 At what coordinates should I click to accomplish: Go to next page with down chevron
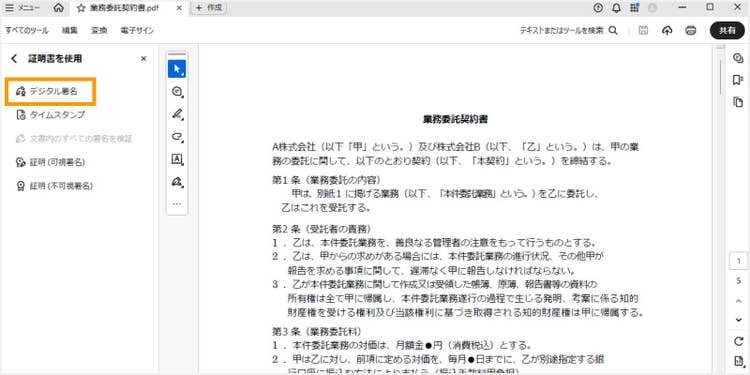(739, 320)
